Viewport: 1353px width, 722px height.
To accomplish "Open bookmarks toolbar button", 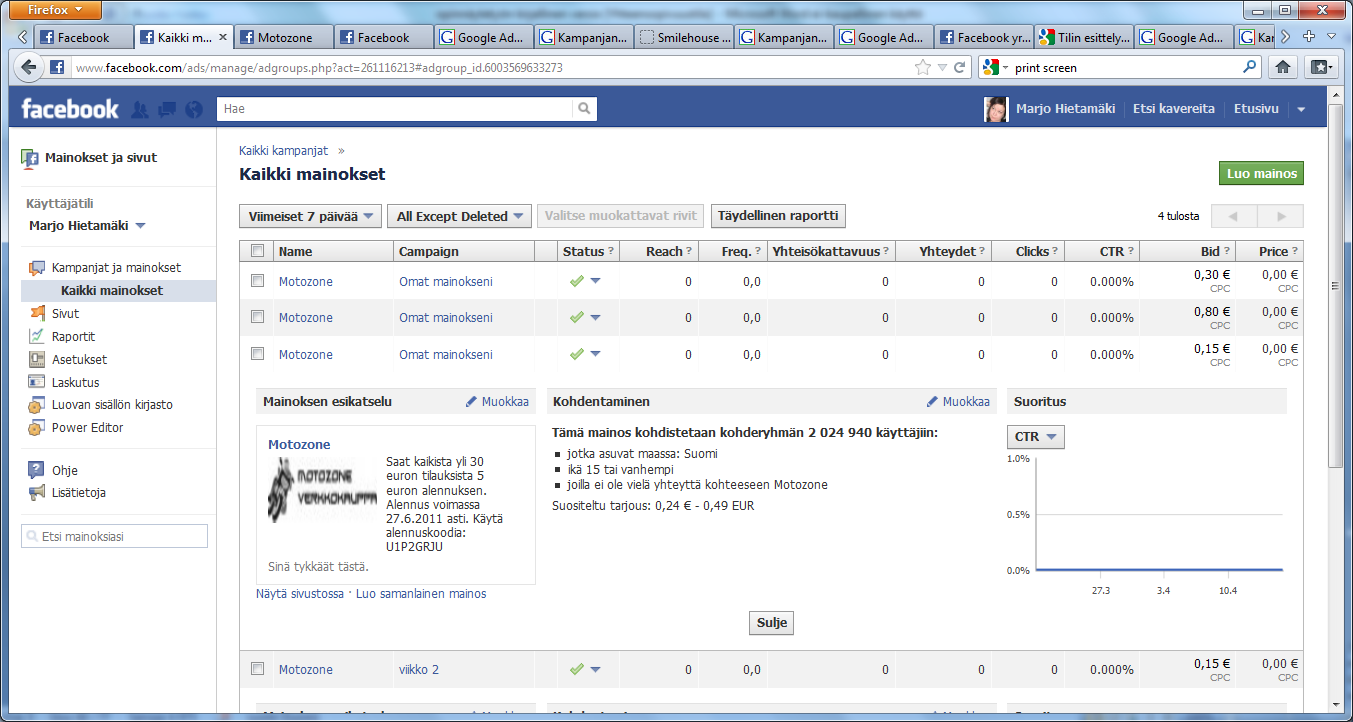I will (1322, 68).
